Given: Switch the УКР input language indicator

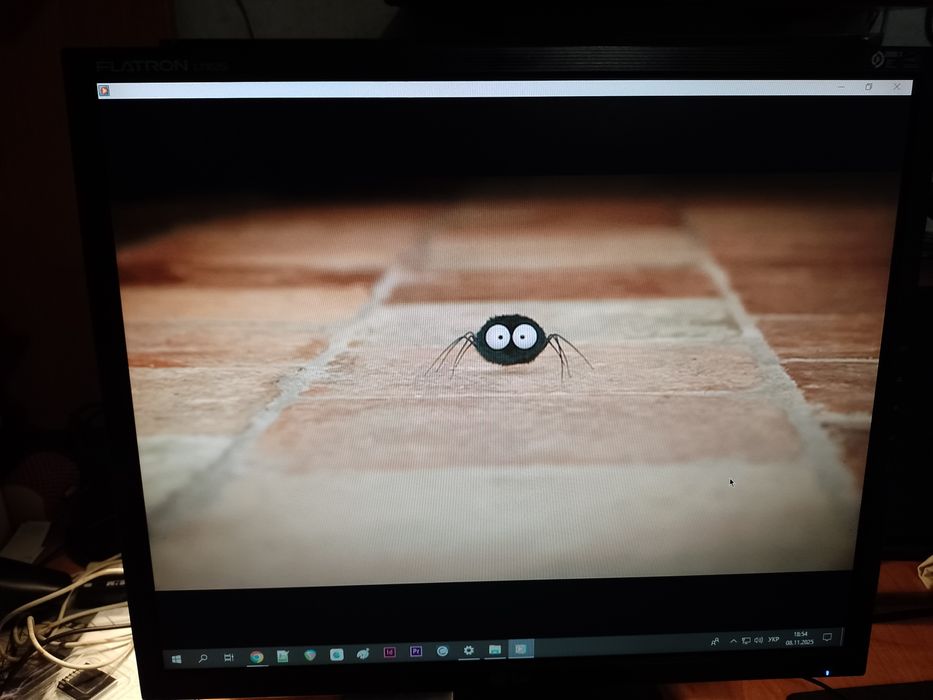Looking at the screenshot, I should click(774, 639).
